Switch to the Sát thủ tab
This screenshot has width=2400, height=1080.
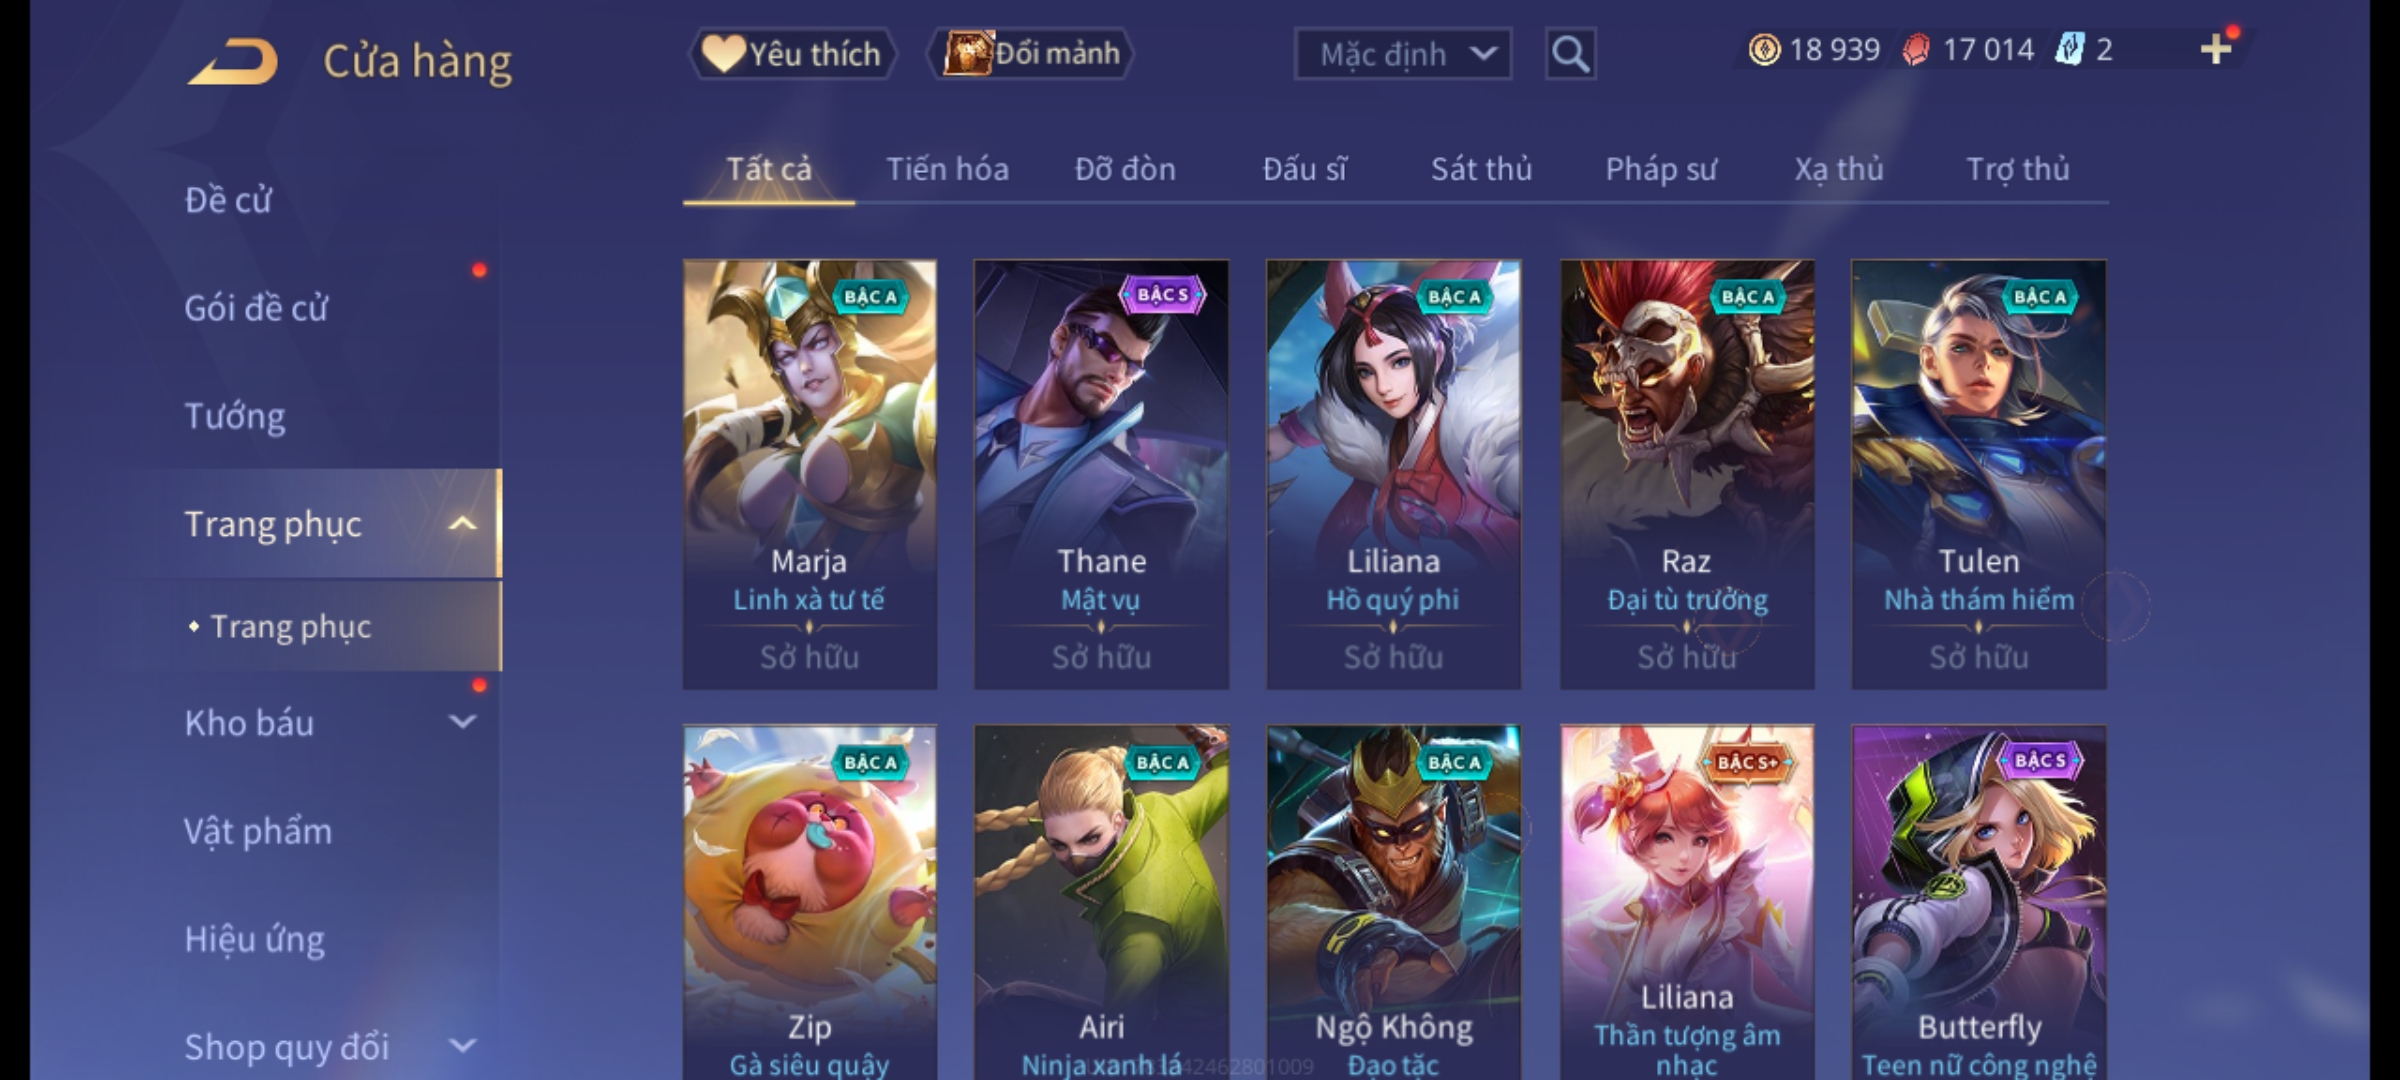click(x=1481, y=169)
